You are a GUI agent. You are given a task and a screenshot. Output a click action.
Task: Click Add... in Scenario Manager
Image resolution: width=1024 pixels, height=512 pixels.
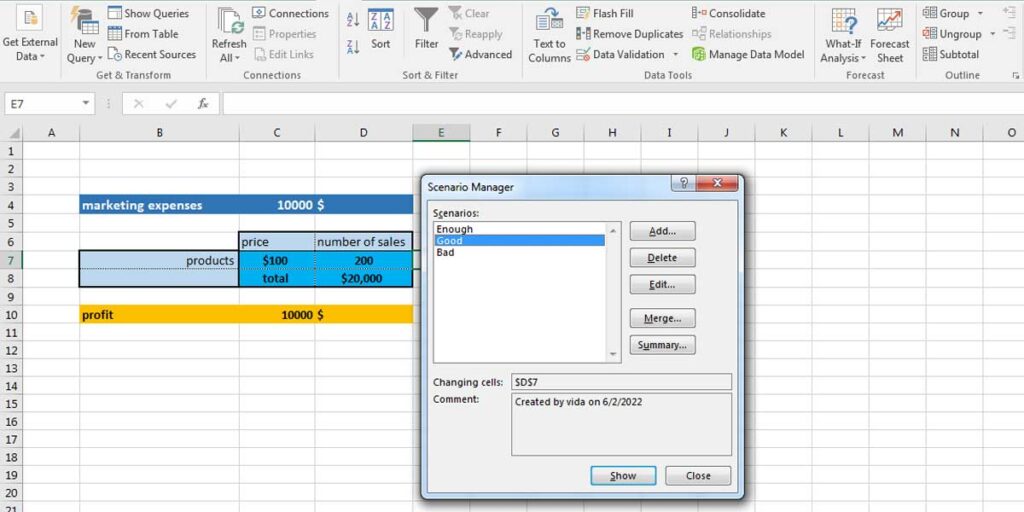[x=662, y=231]
